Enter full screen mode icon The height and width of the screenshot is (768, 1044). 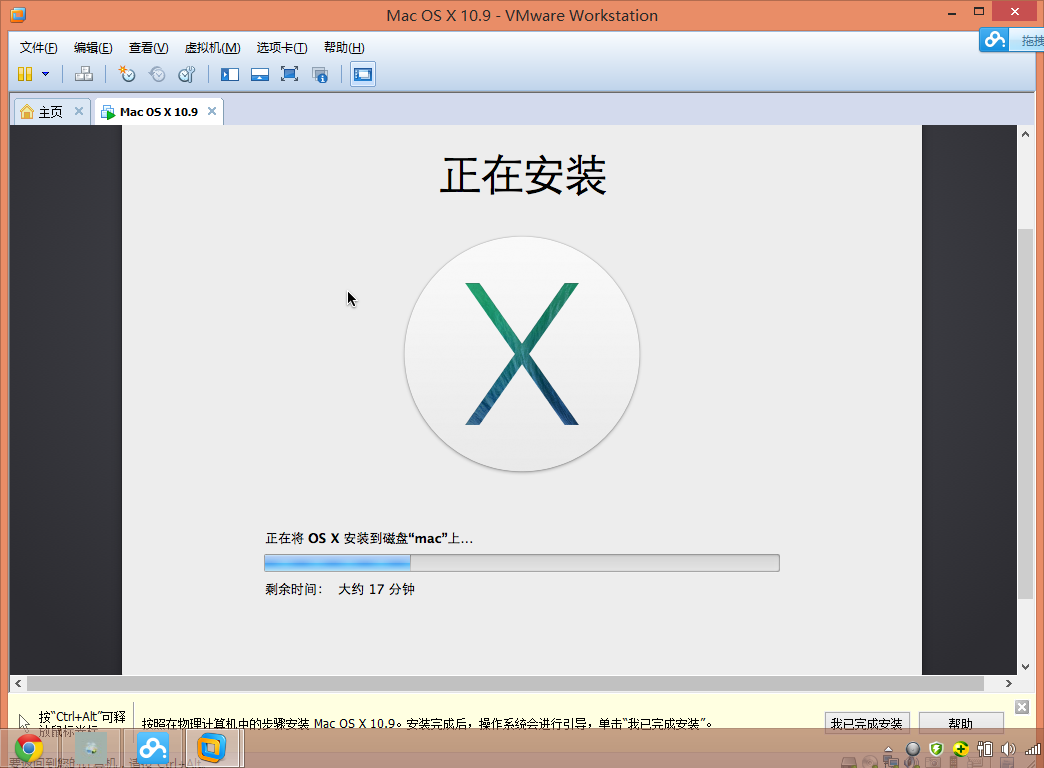tap(289, 74)
